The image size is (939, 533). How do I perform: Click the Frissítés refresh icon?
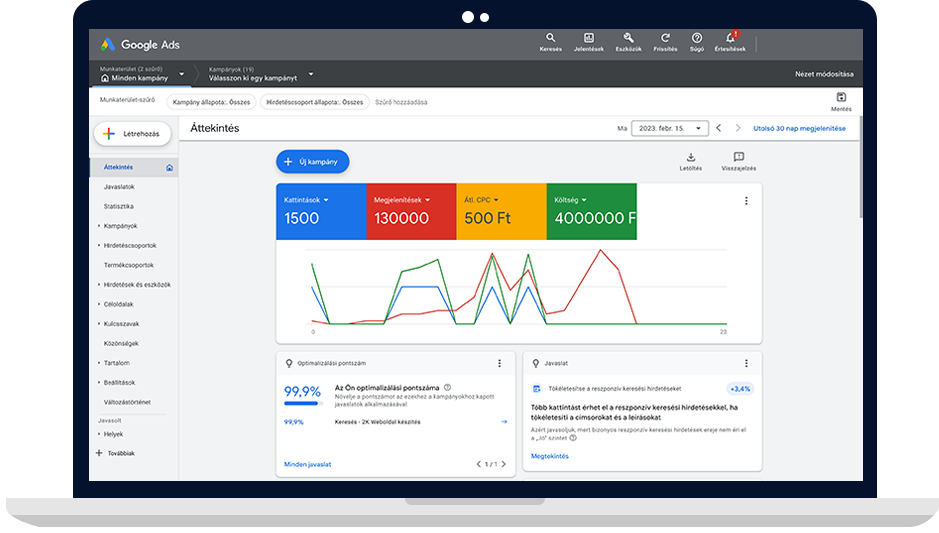(665, 38)
